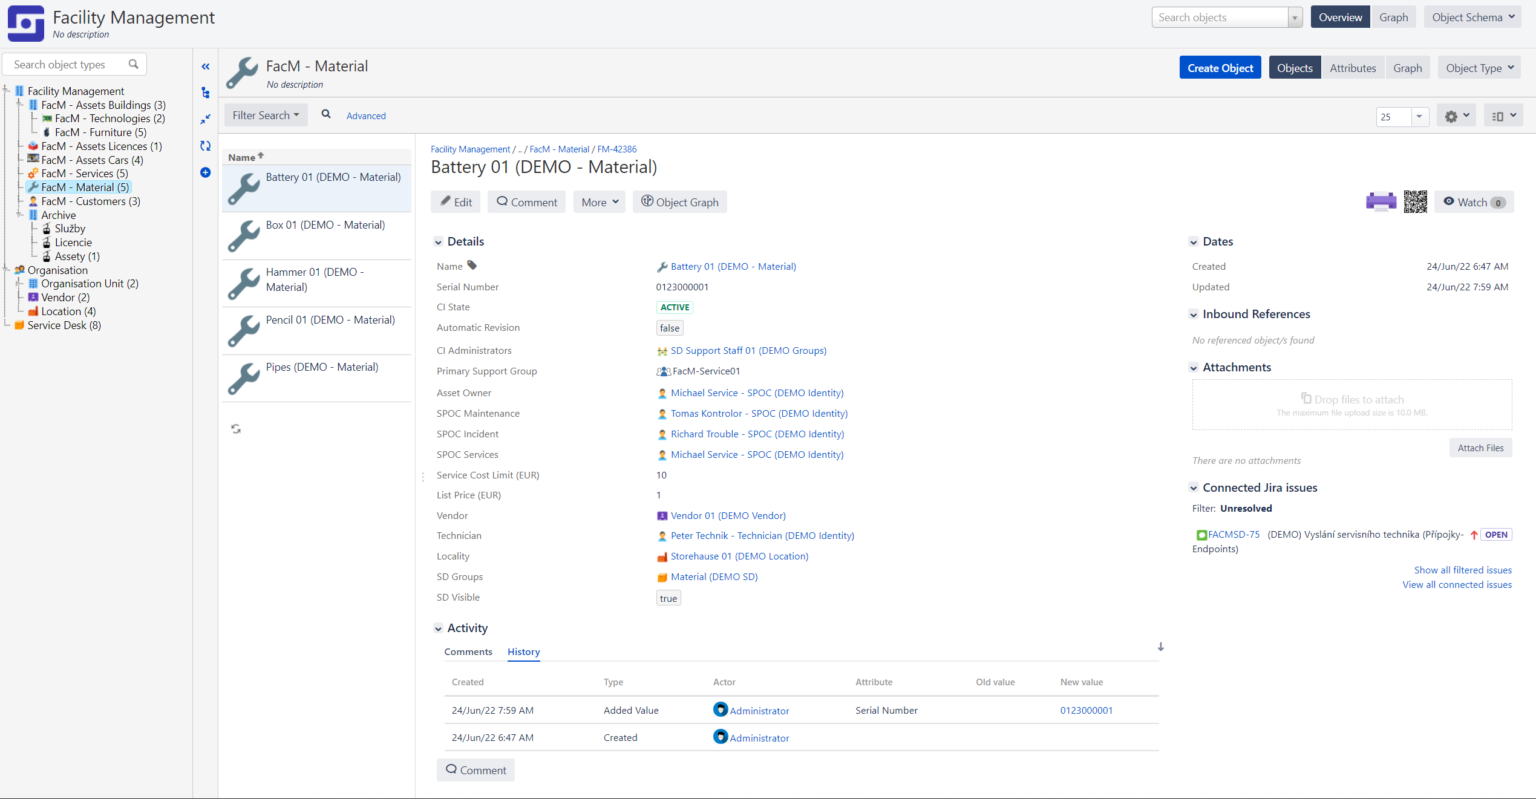Image resolution: width=1536 pixels, height=799 pixels.
Task: Open the 25 results-per-page dropdown
Action: click(x=1403, y=117)
